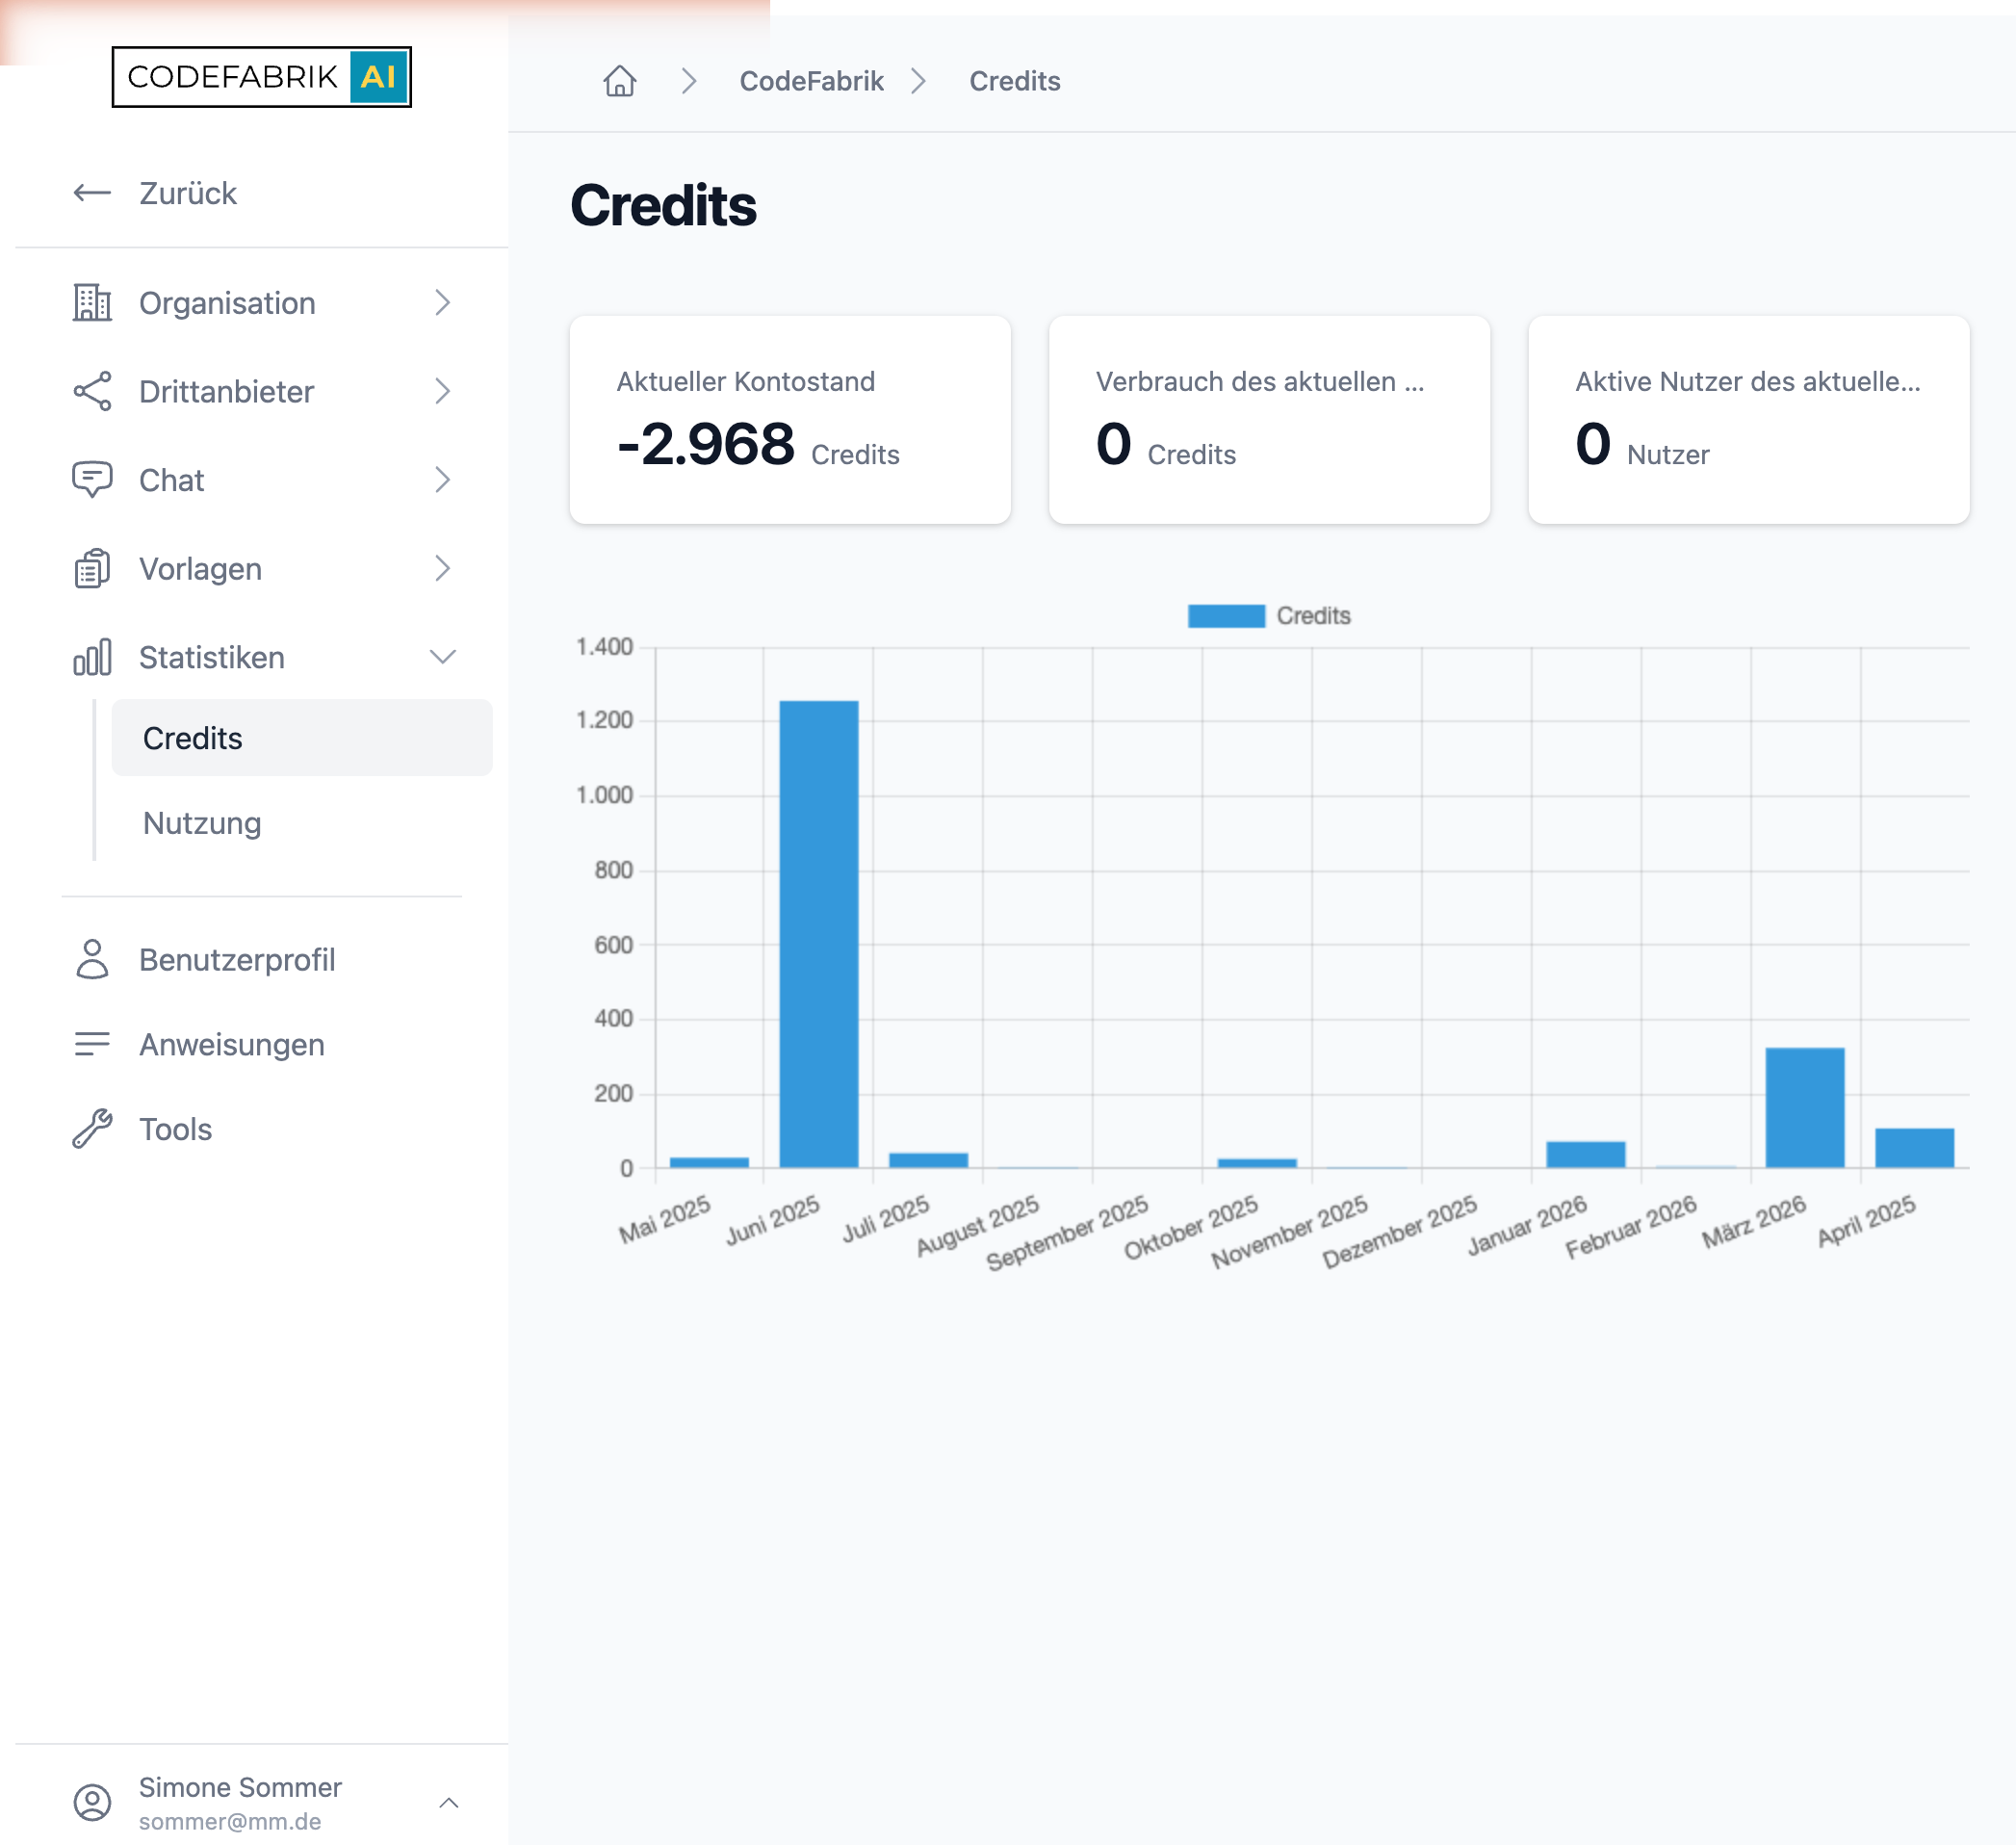Click the Organisation building icon
This screenshot has width=2016, height=1845.
pos(92,303)
